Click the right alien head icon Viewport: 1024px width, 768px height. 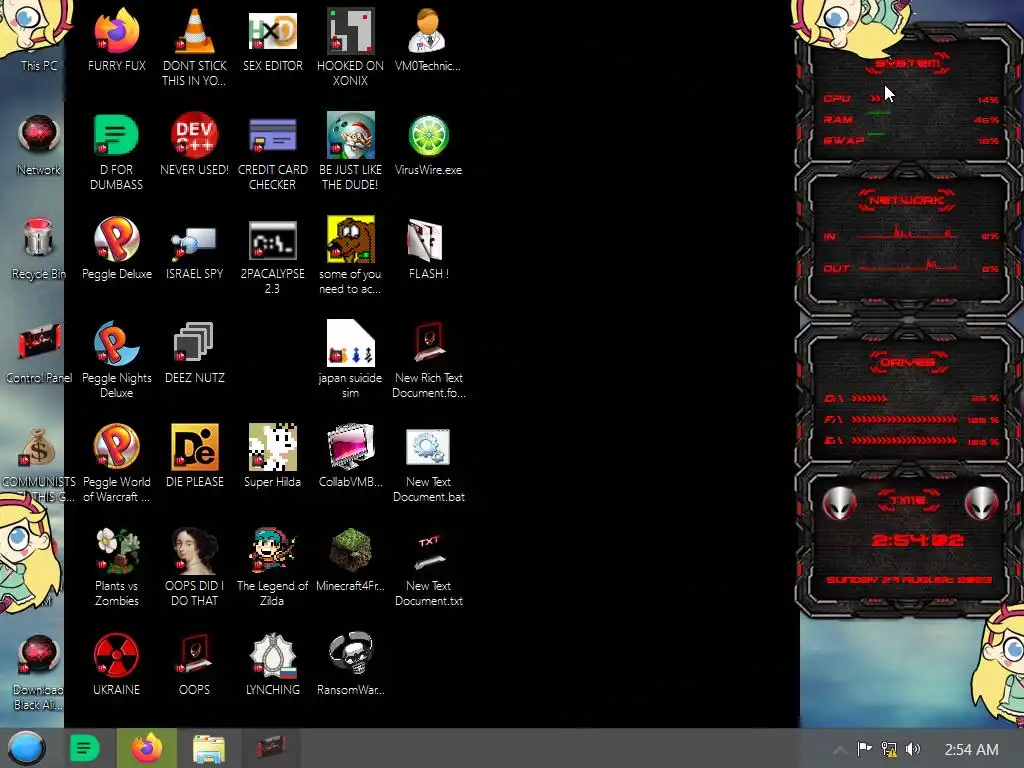[x=981, y=503]
